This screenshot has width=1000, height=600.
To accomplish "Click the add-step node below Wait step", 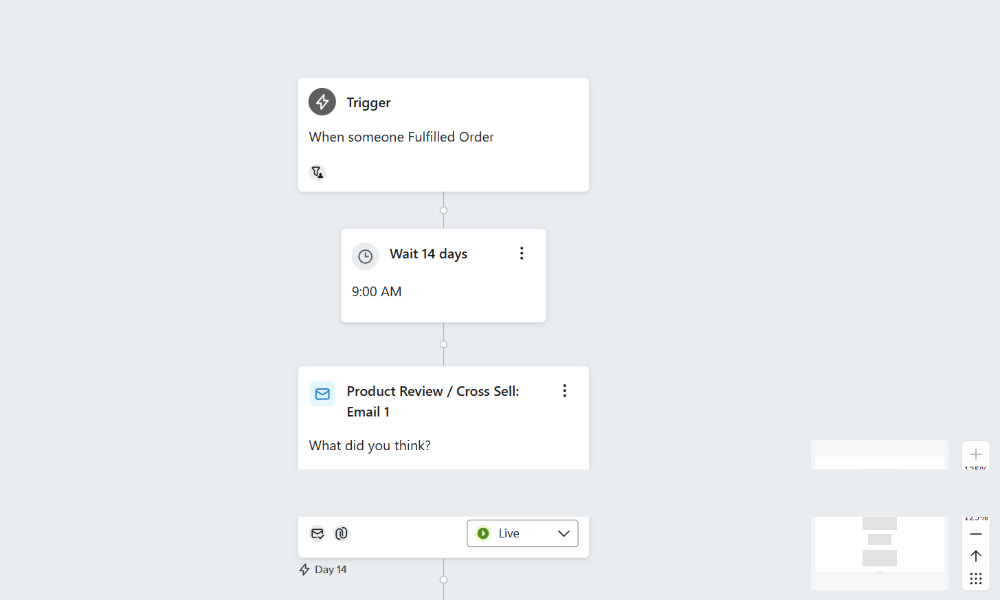I will pos(444,344).
